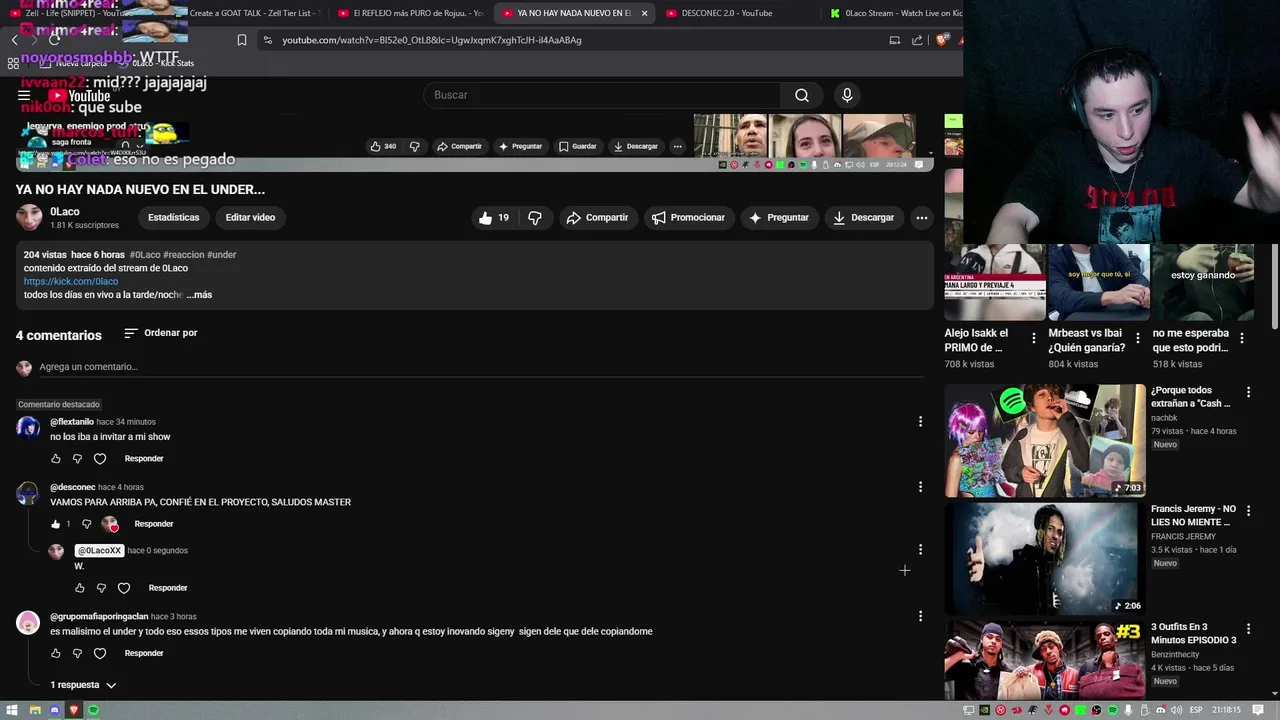This screenshot has height=720, width=1280.
Task: Open the 0Laco channel avatar
Action: tap(29, 217)
